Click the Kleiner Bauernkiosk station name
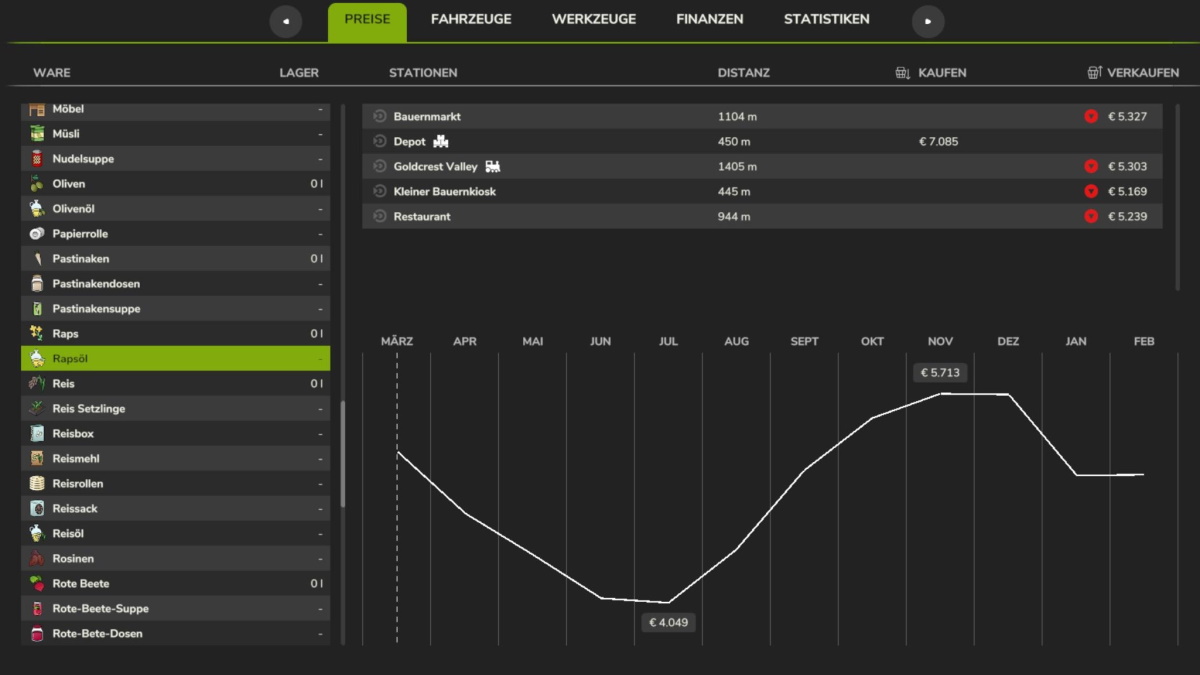The width and height of the screenshot is (1200, 675). [445, 192]
